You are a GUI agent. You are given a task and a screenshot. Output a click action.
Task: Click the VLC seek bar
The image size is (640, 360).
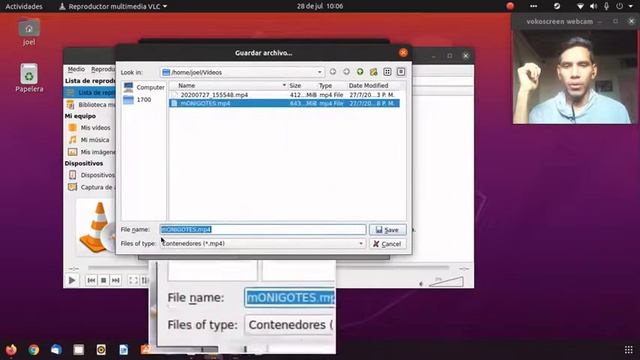coord(268,268)
